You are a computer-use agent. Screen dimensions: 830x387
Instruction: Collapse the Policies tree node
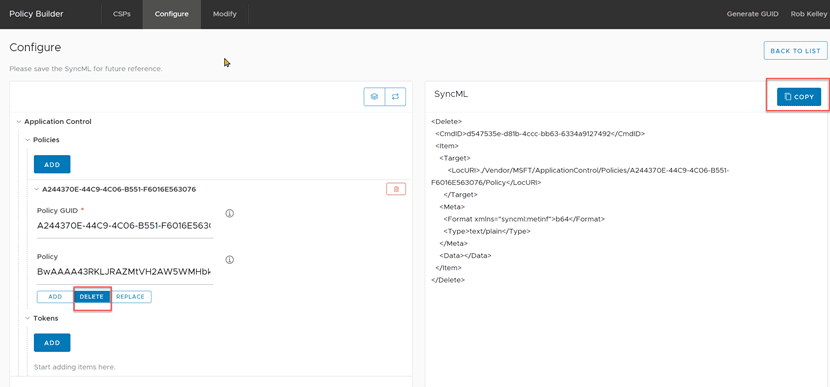pos(28,140)
